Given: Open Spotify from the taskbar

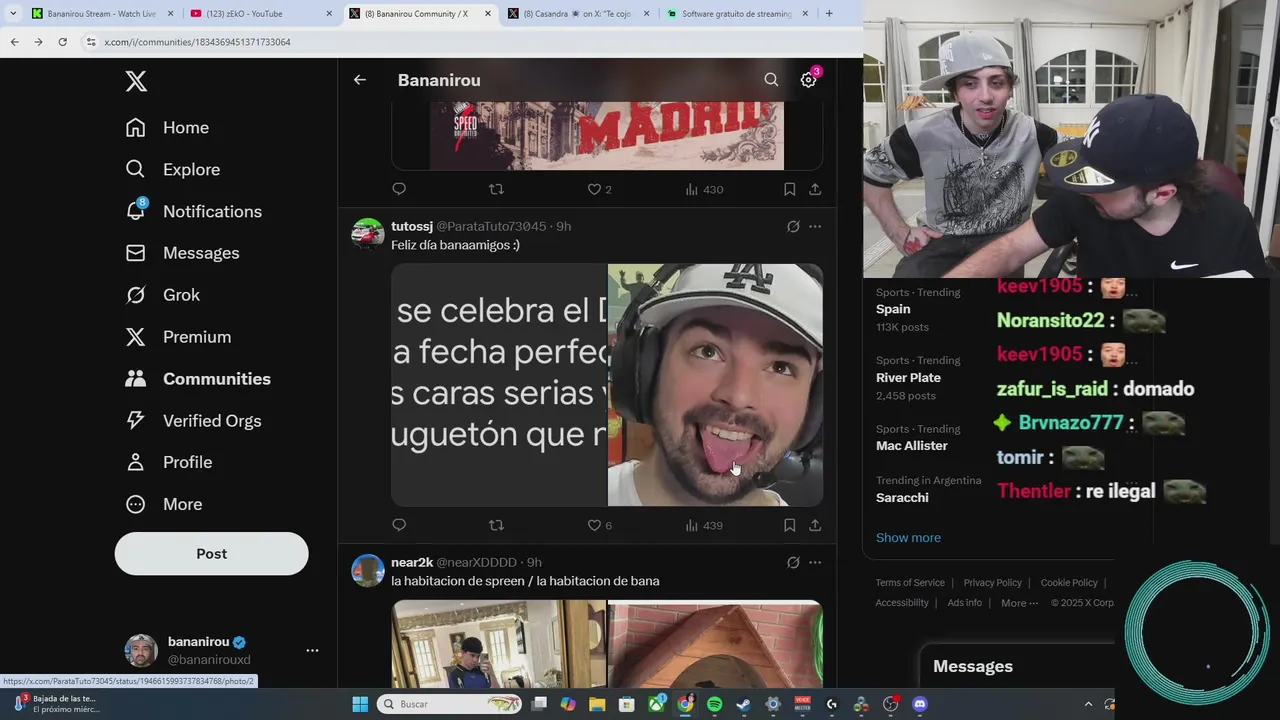Looking at the screenshot, I should [714, 704].
